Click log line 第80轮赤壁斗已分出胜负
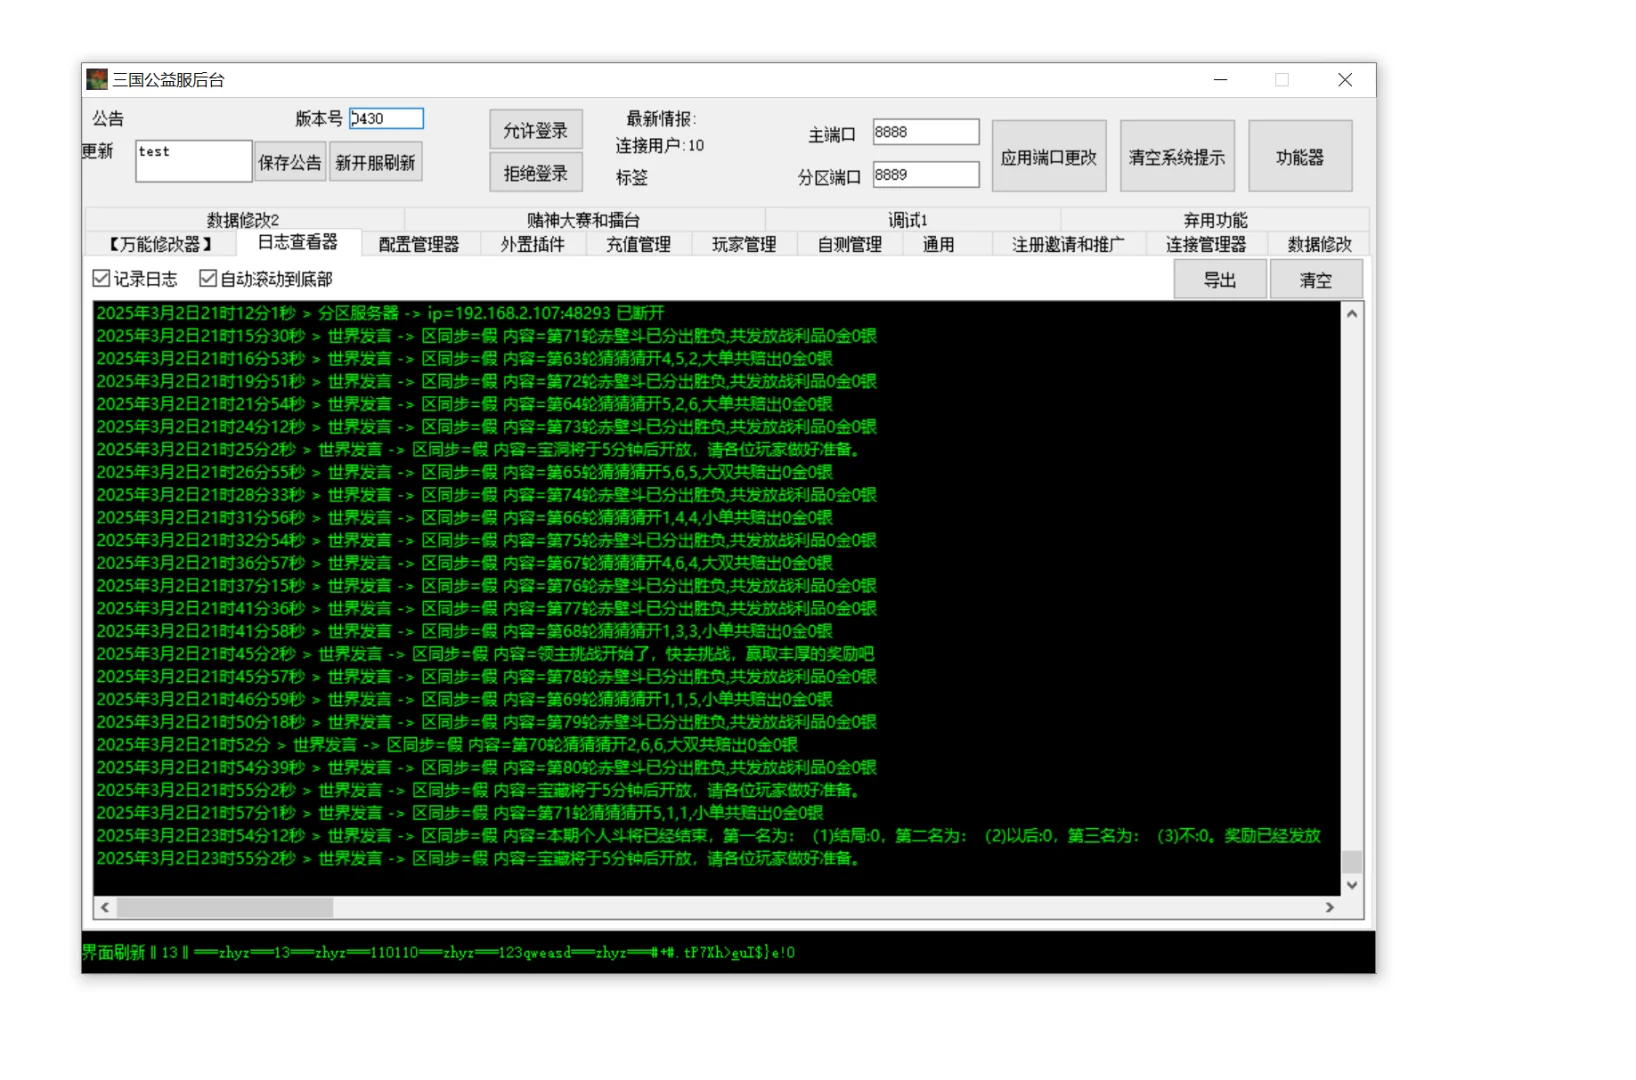 coord(486,767)
